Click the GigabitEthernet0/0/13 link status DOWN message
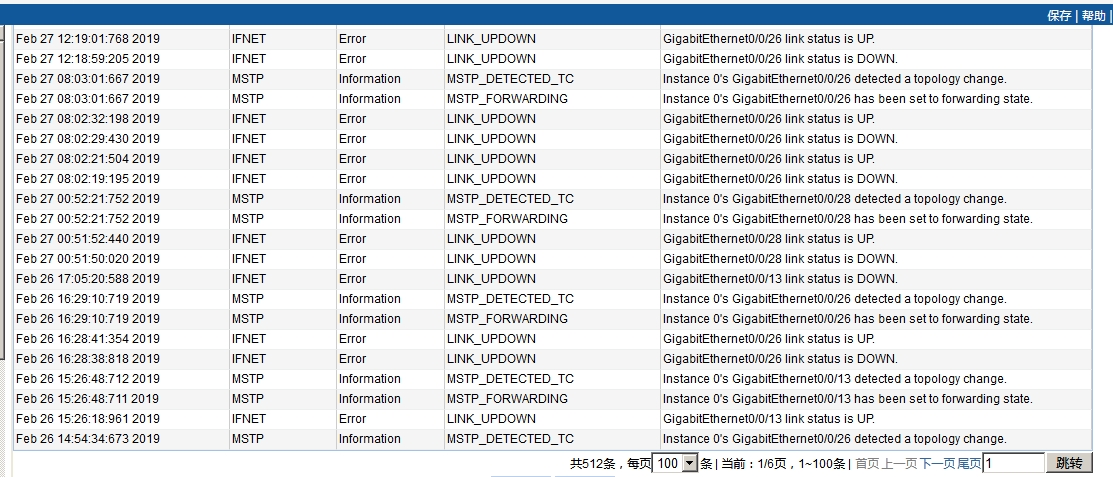1113x477 pixels. 780,279
